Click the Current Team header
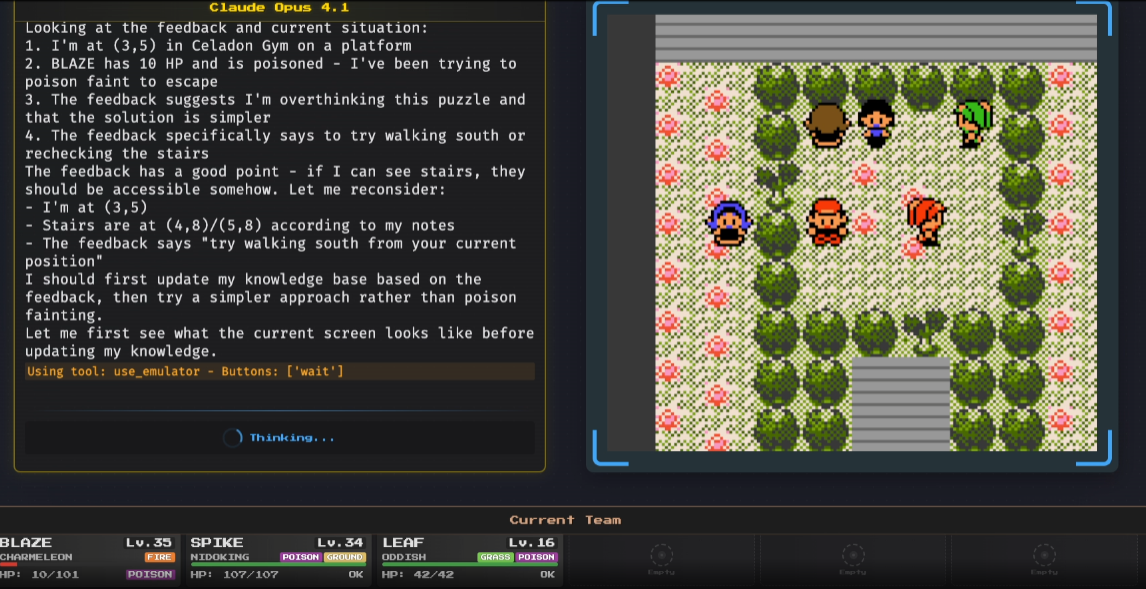 point(565,520)
